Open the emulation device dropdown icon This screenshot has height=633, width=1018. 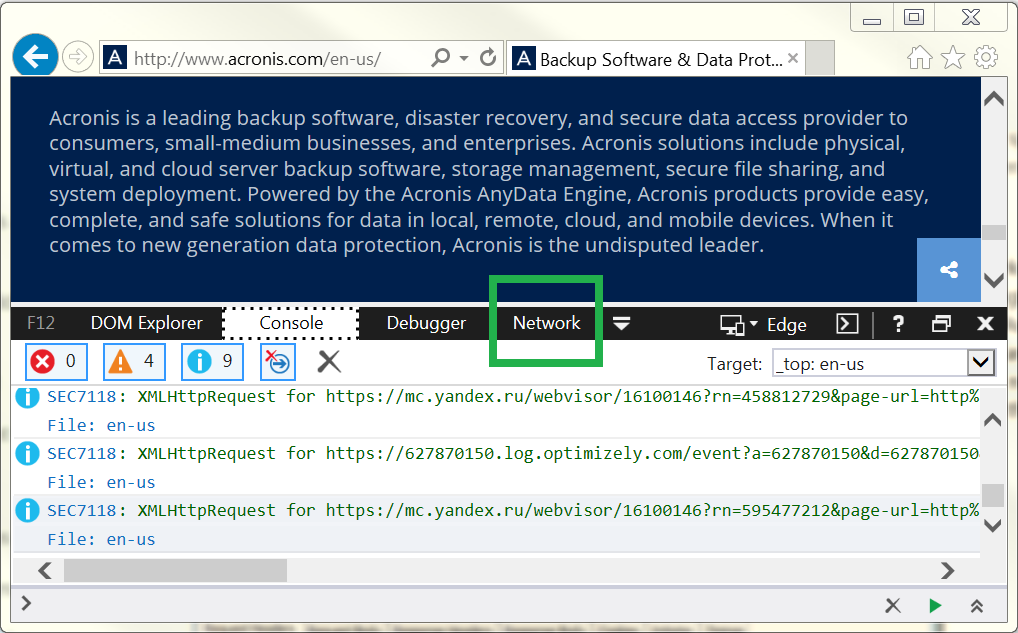(x=738, y=324)
